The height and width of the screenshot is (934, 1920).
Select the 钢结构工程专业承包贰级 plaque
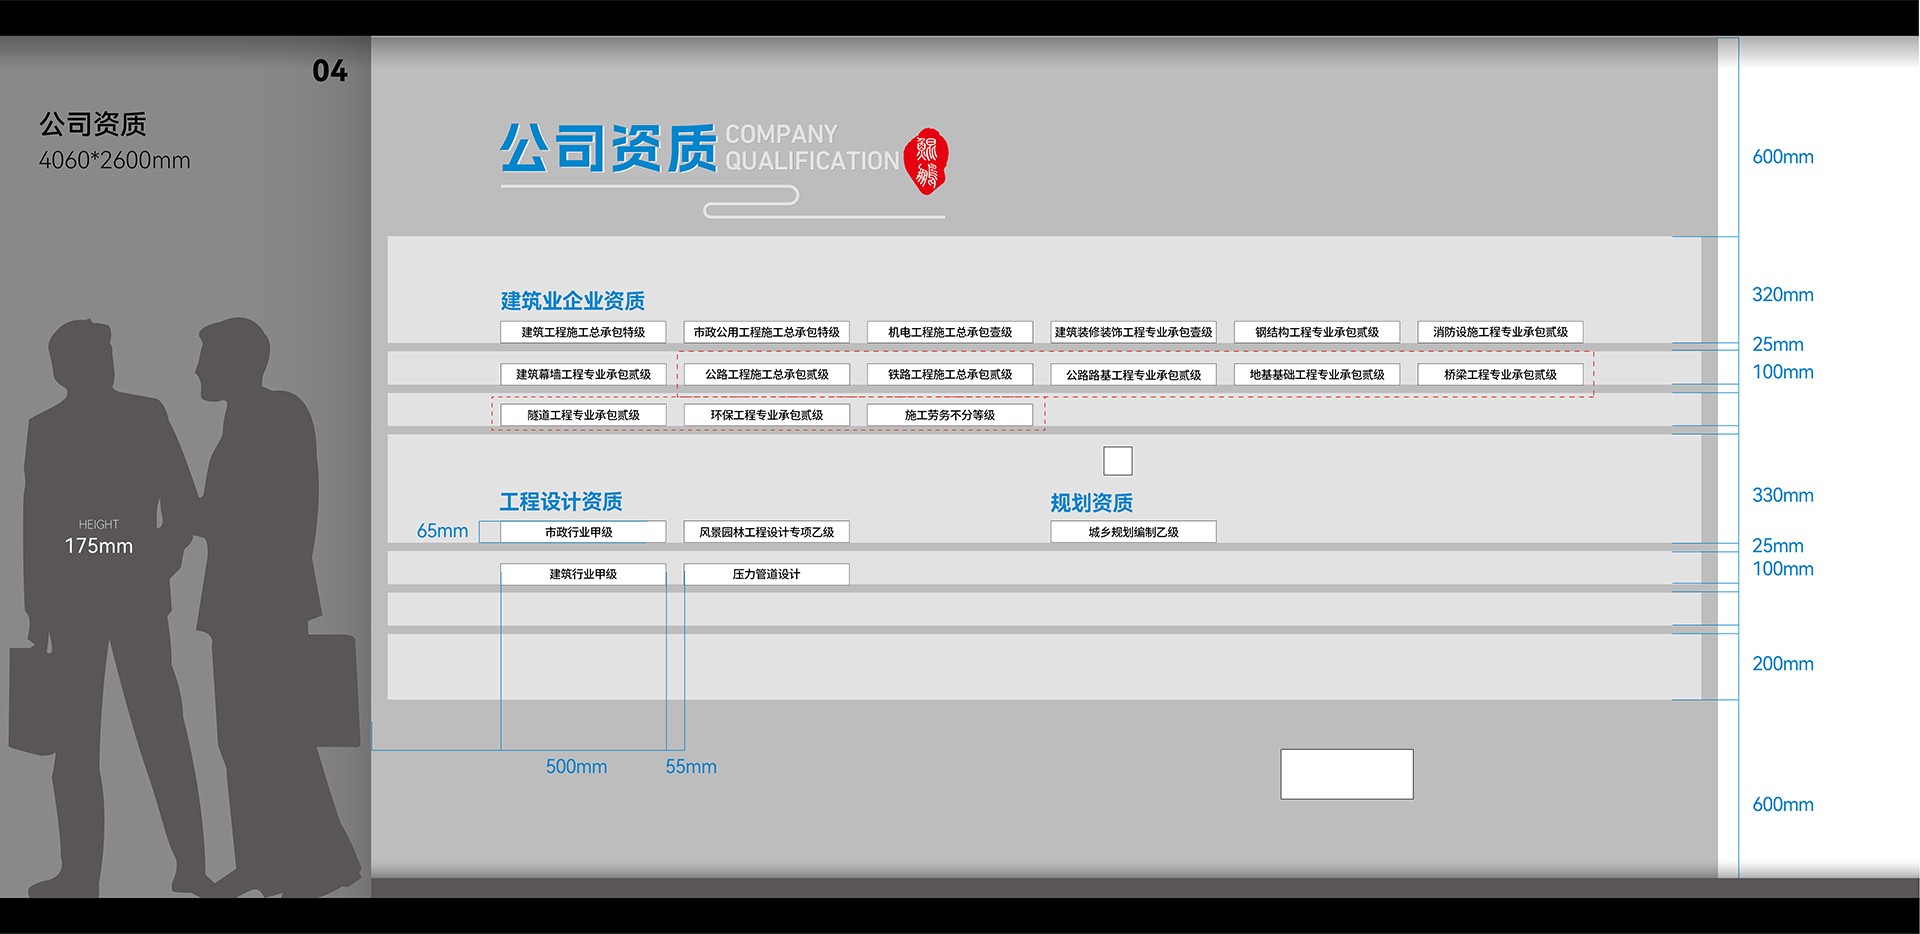coord(1316,332)
